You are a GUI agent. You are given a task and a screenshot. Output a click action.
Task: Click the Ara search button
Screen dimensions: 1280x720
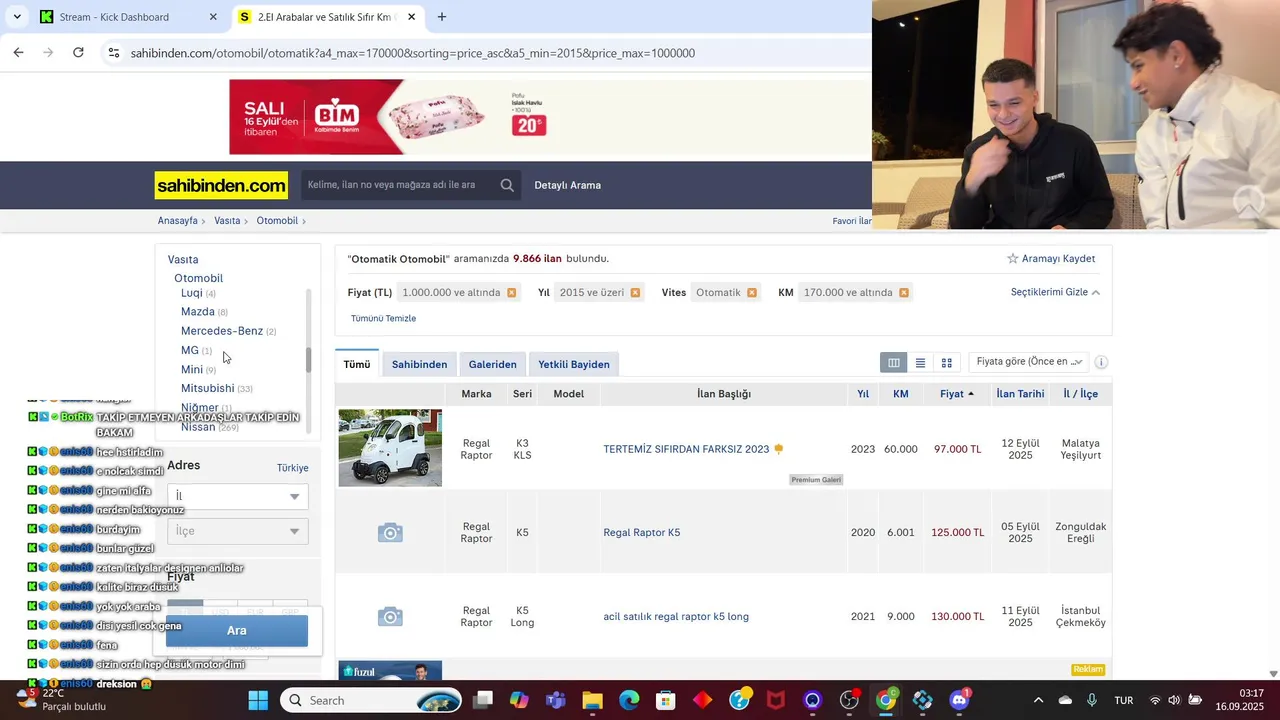tap(237, 631)
